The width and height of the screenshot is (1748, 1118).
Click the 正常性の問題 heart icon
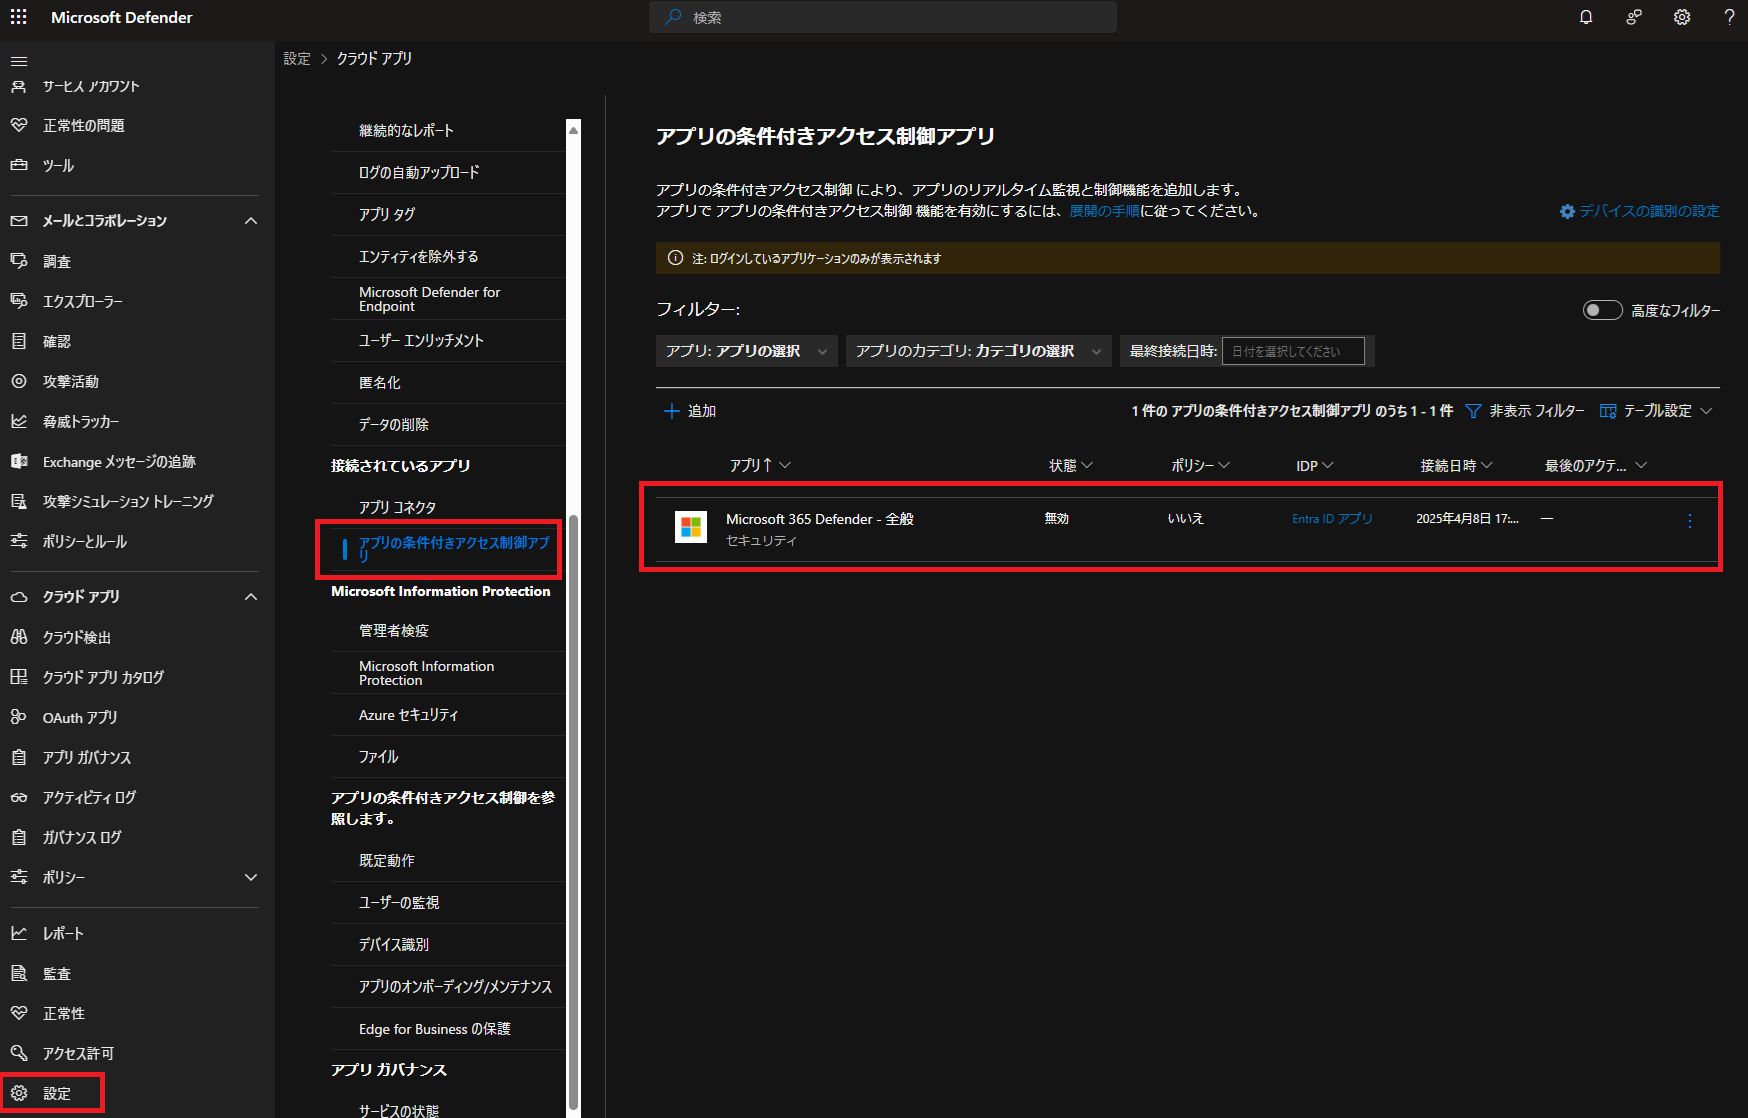click(x=18, y=125)
